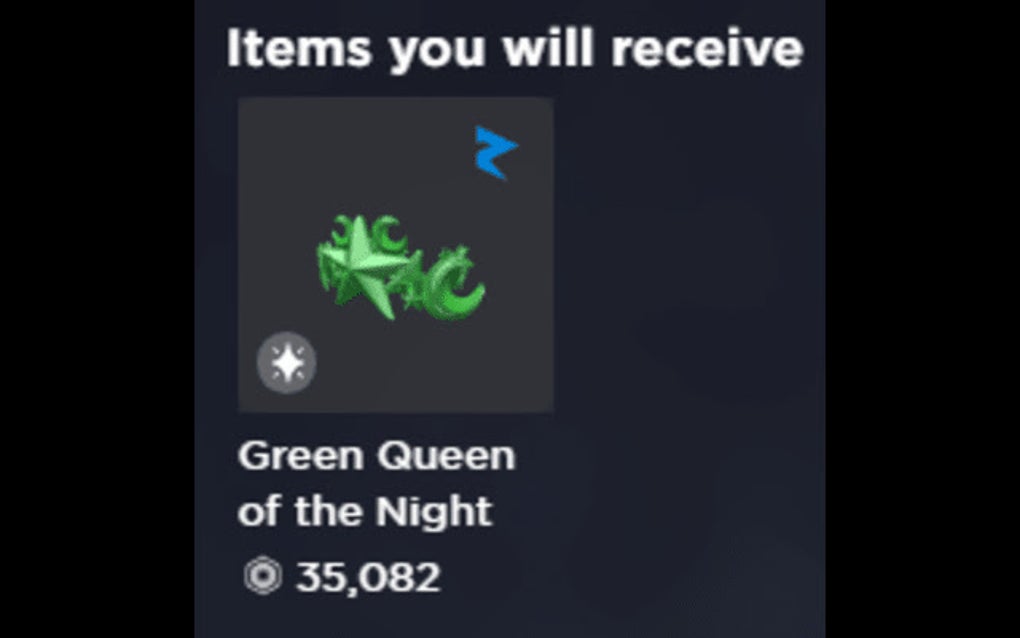The width and height of the screenshot is (1020, 638).
Task: Click the word 'you' in the heading
Action: point(436,53)
